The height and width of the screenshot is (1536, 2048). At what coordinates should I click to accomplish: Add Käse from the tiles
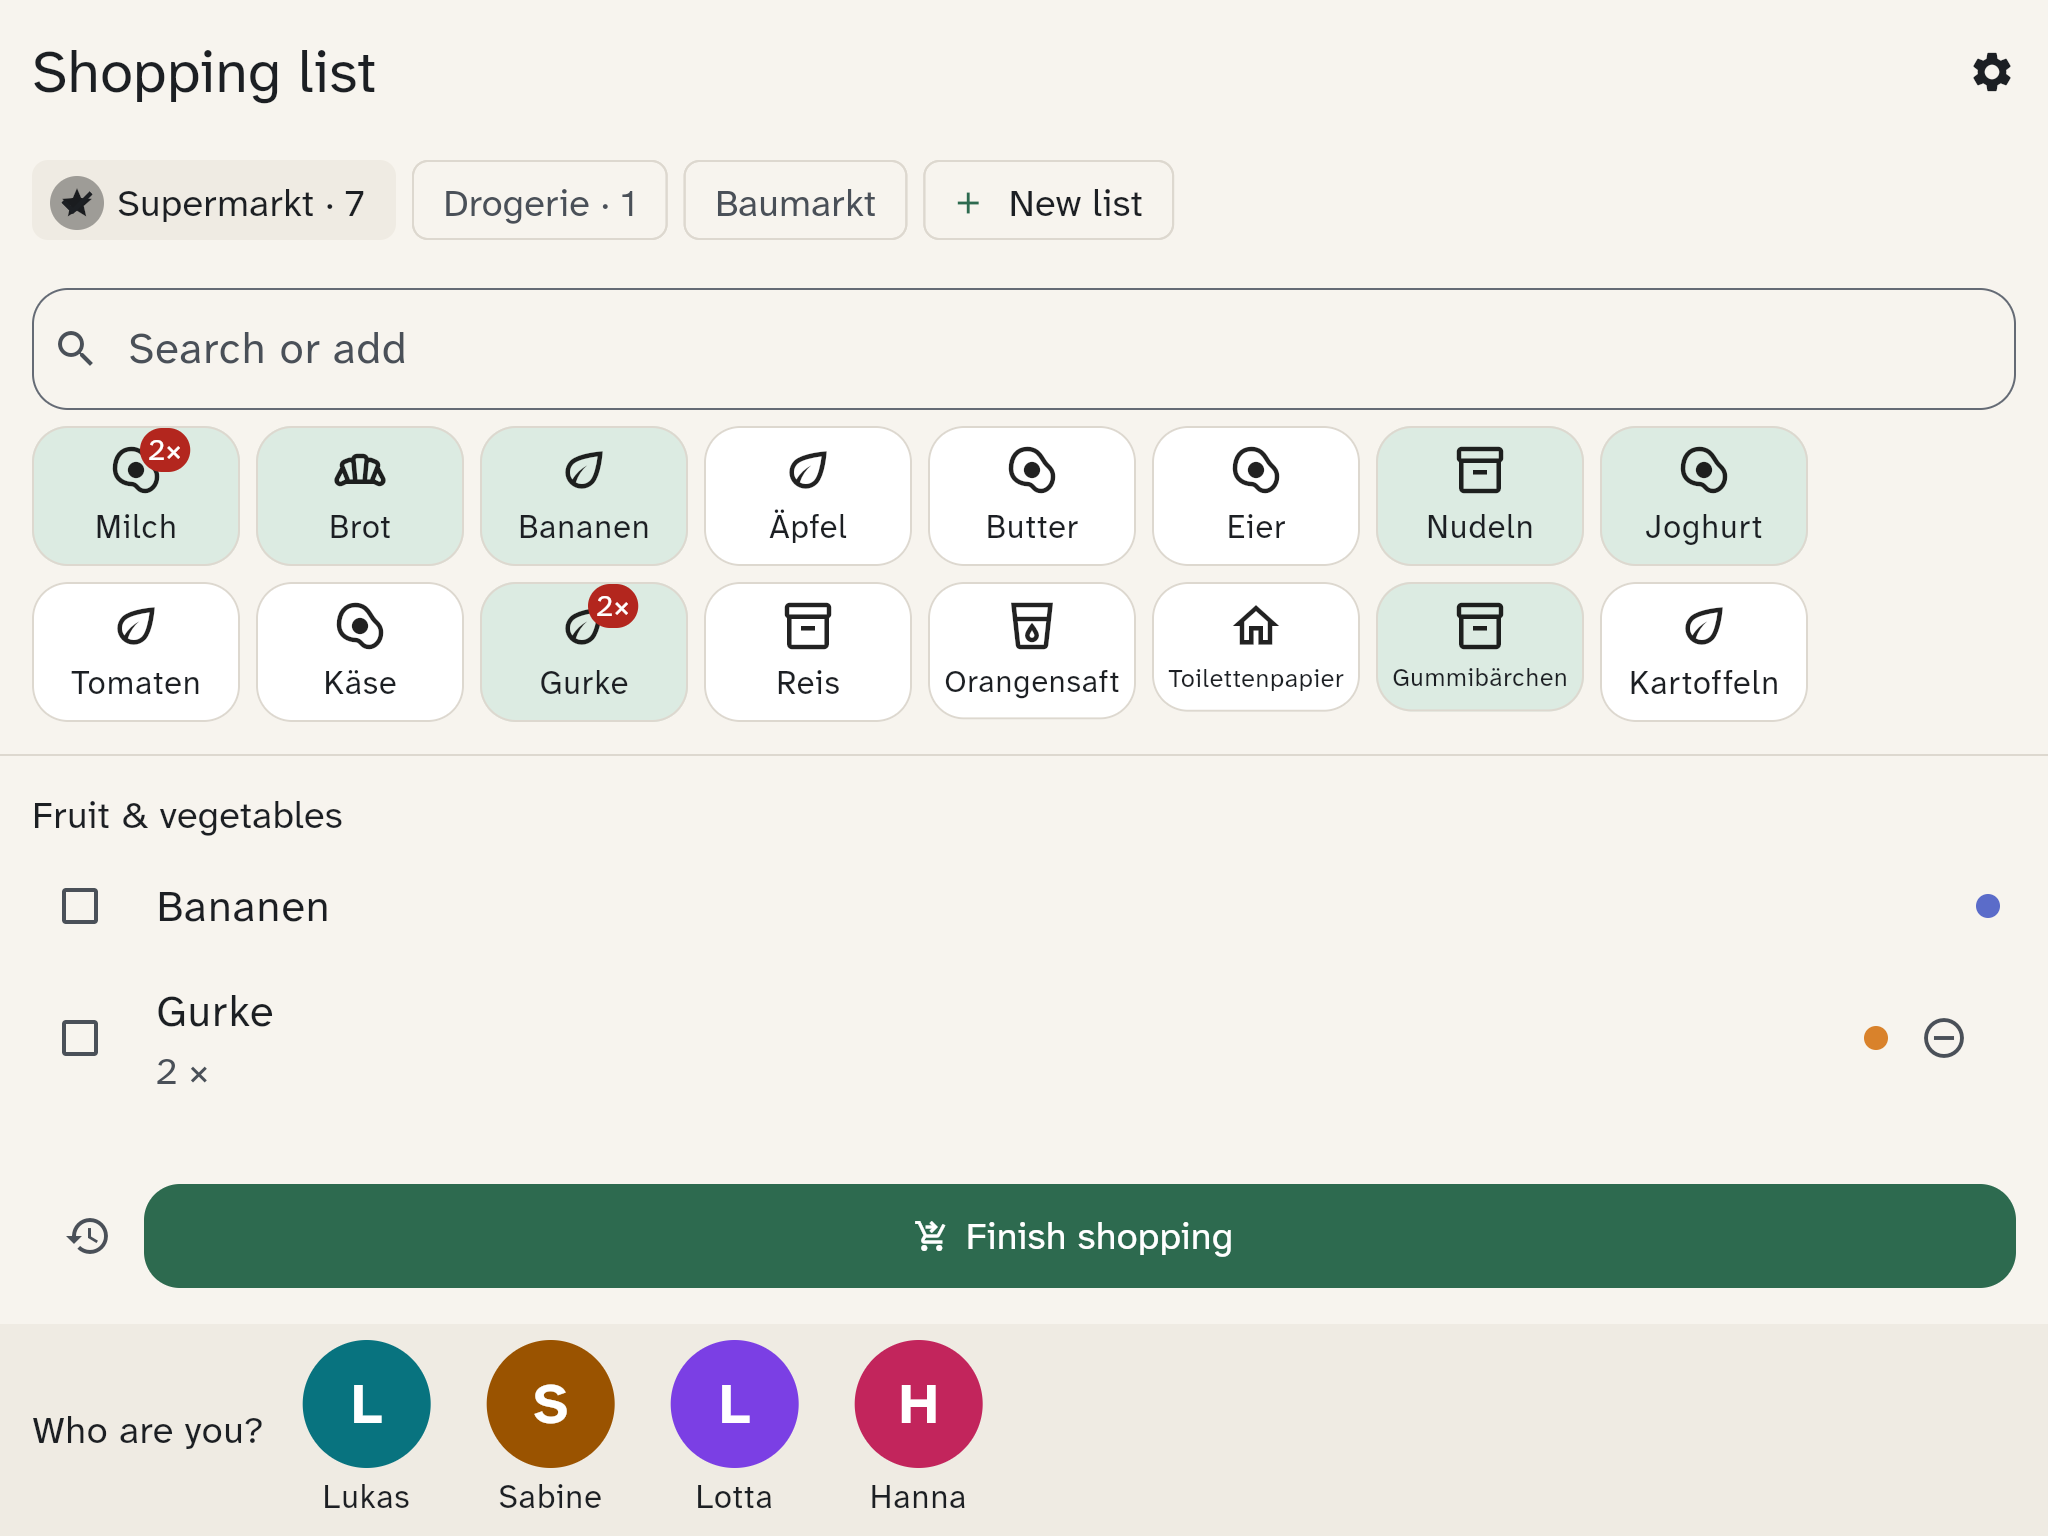[360, 652]
